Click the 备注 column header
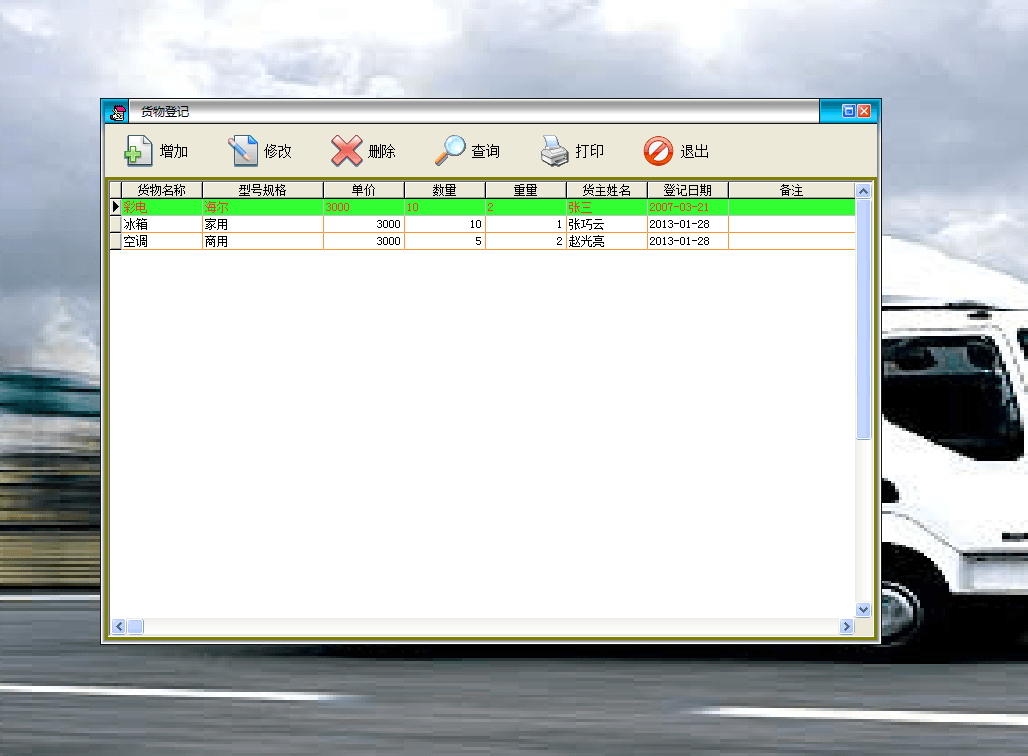 (791, 190)
